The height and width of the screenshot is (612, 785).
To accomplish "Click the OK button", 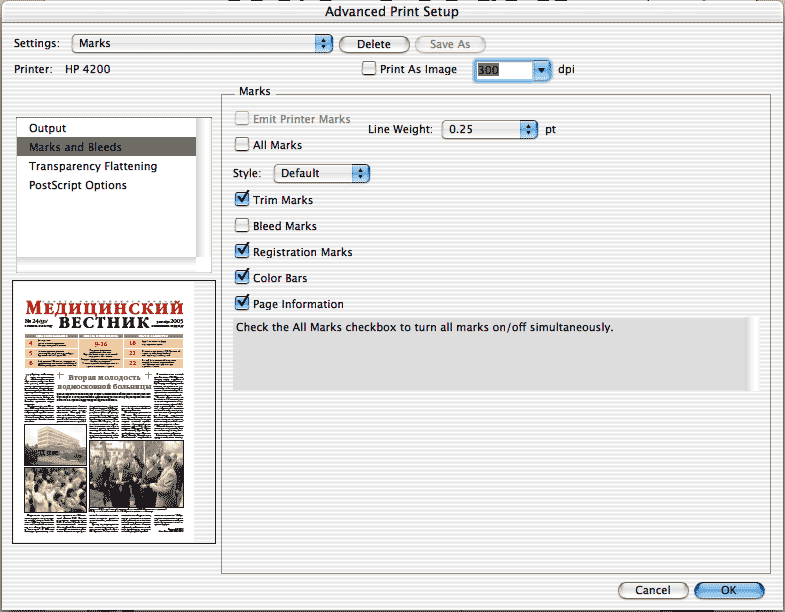I will (729, 590).
